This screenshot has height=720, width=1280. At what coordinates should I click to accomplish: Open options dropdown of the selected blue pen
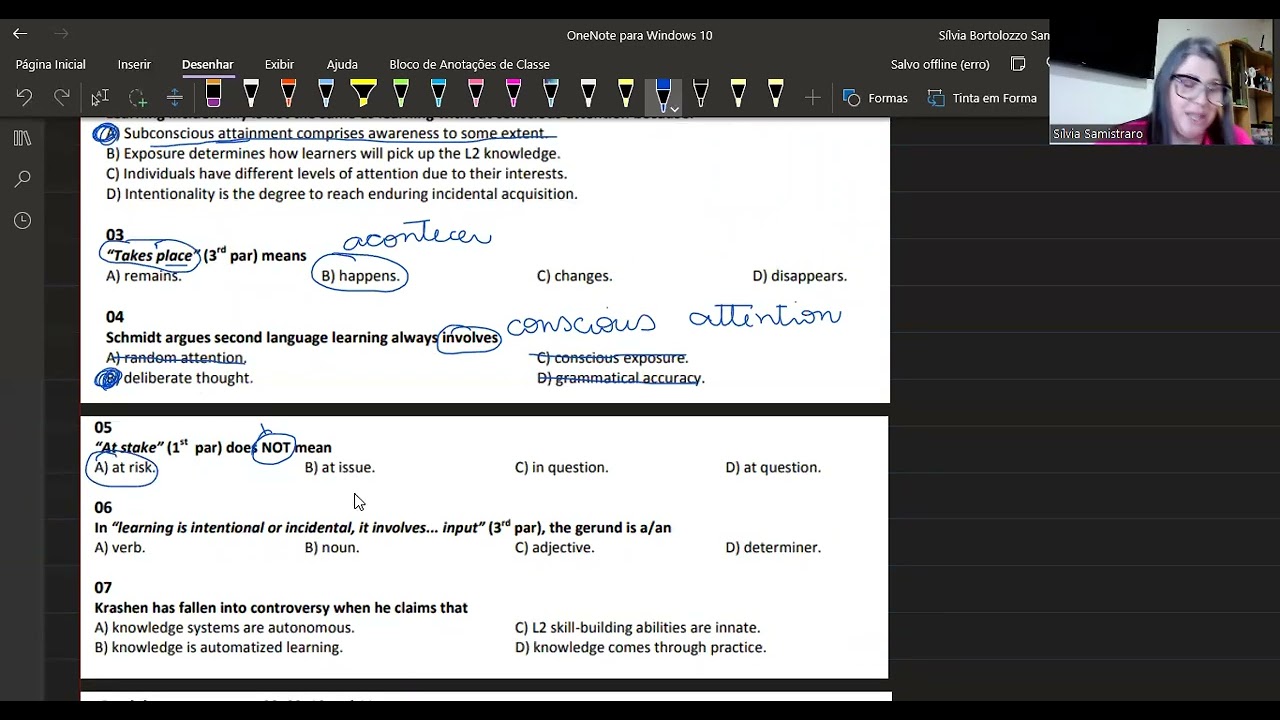[x=674, y=108]
